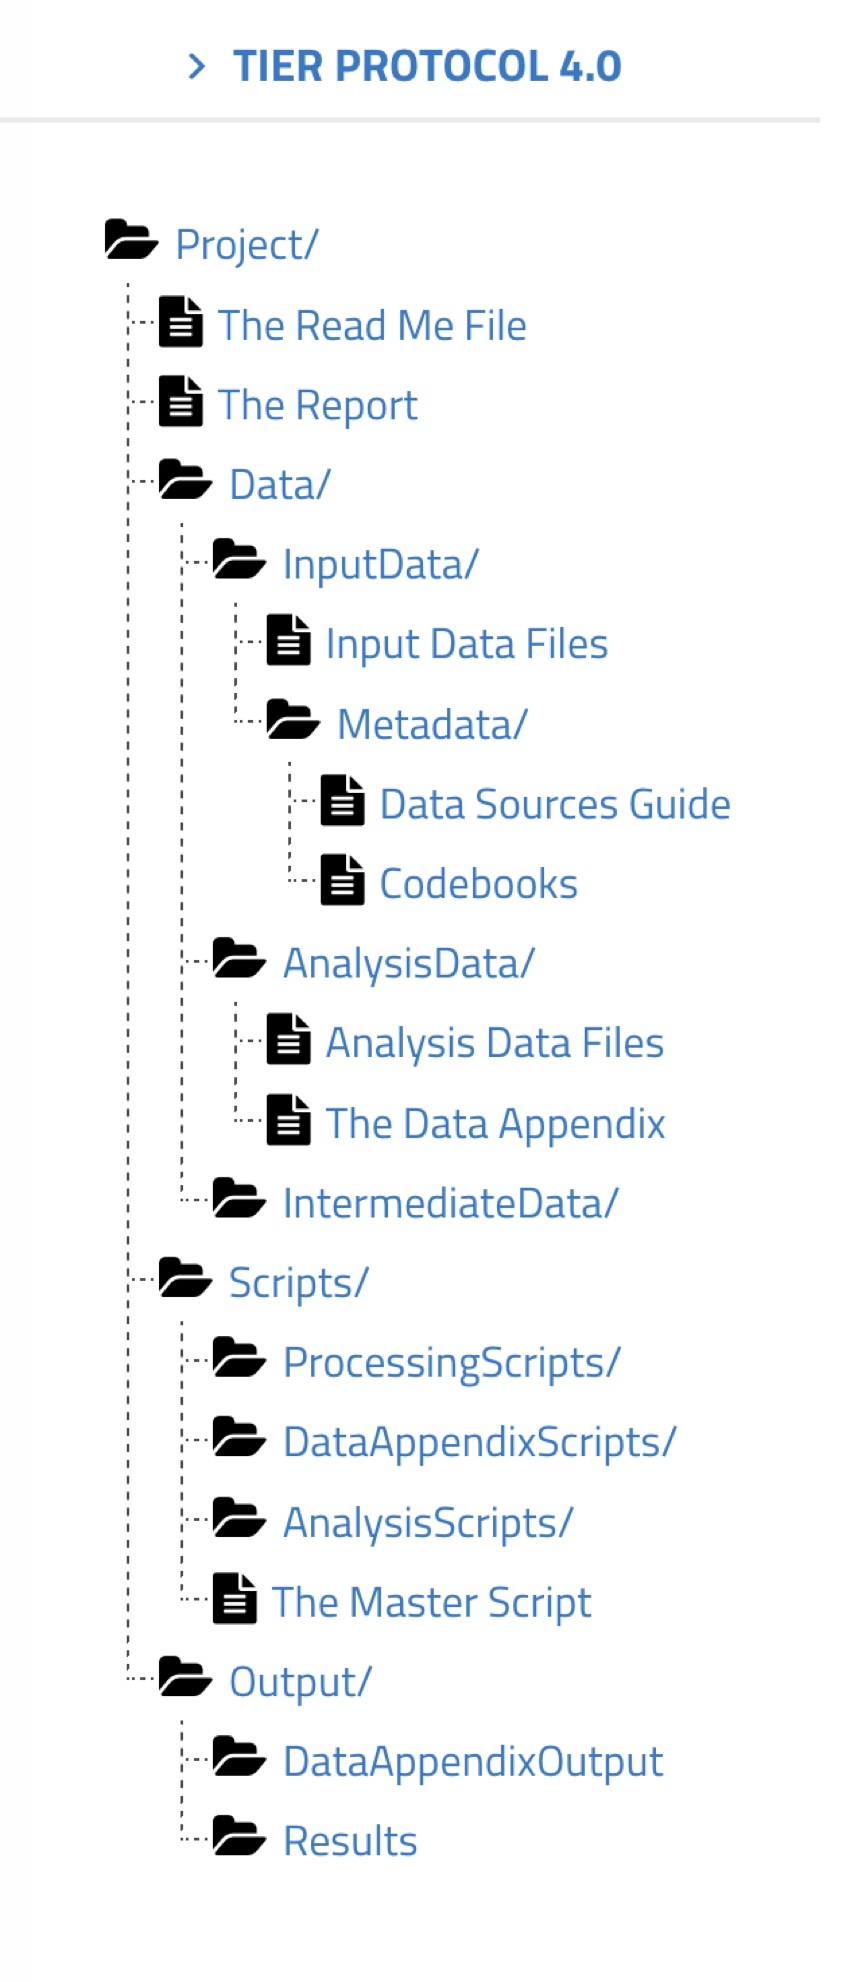Click the Master Script document icon

point(235,1598)
